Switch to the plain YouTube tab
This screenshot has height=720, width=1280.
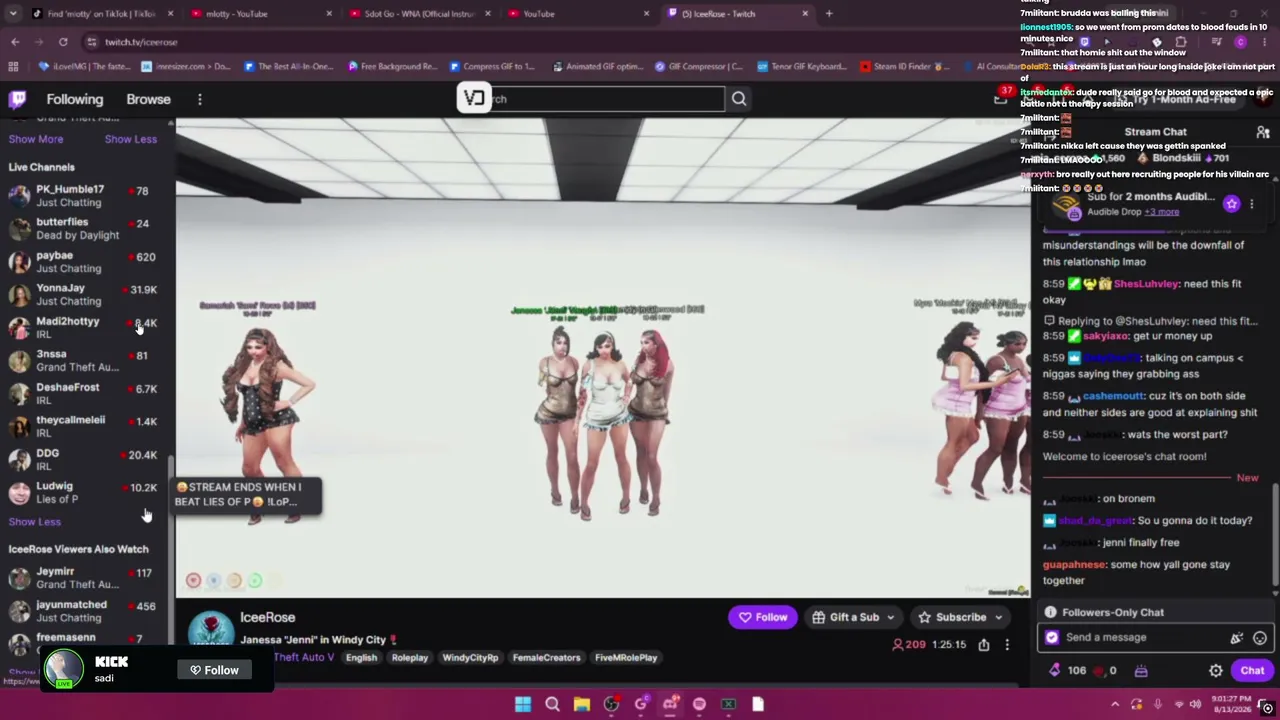click(577, 14)
